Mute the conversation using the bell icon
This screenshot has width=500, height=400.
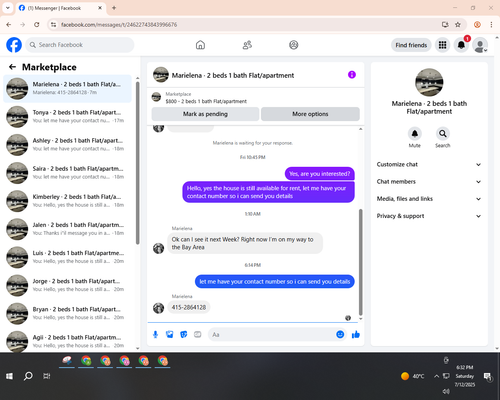(415, 134)
